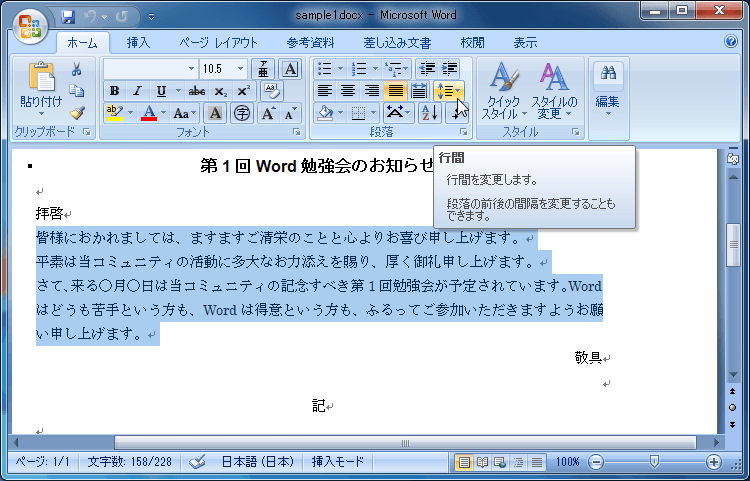The width and height of the screenshot is (750, 481).
Task: Apply strikethrough with the abc button
Action: pos(197,91)
